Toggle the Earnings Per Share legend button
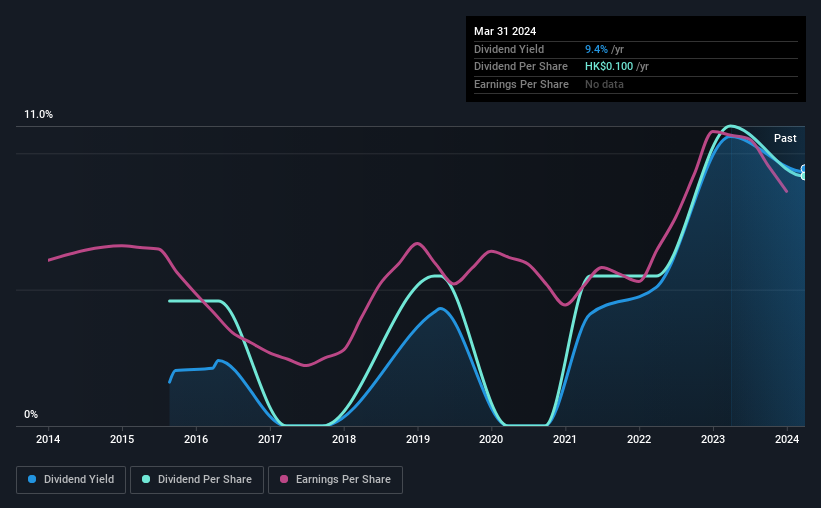This screenshot has height=508, width=821. [x=335, y=479]
